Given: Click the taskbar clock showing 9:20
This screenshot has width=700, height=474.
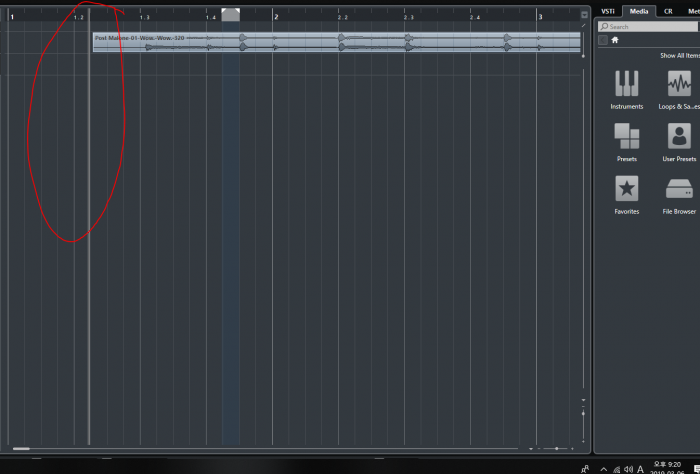Looking at the screenshot, I should point(667,468).
